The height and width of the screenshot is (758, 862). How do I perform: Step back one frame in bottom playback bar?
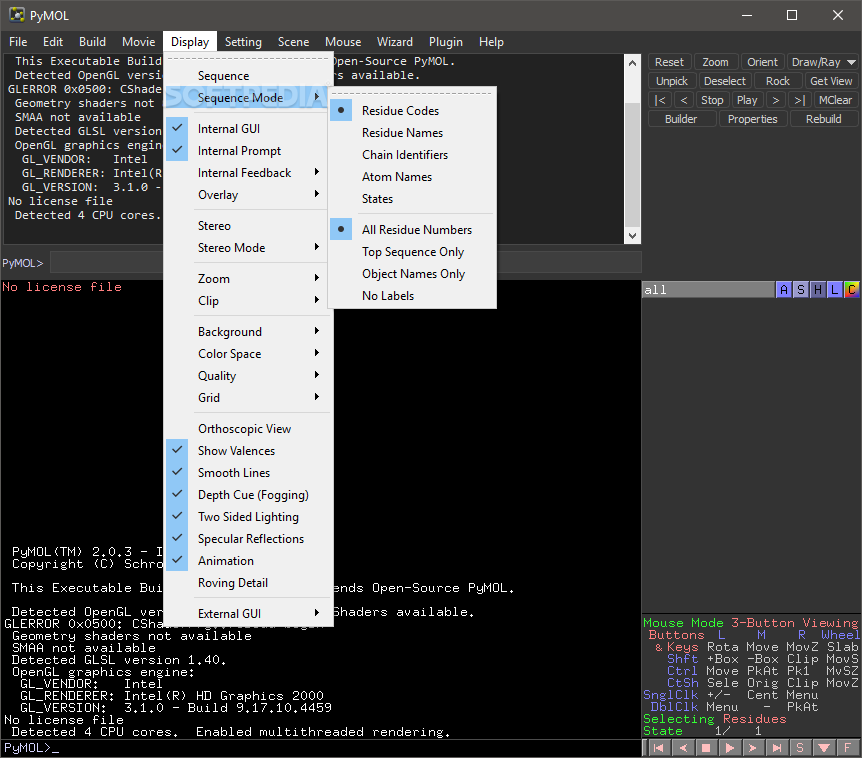pos(683,748)
